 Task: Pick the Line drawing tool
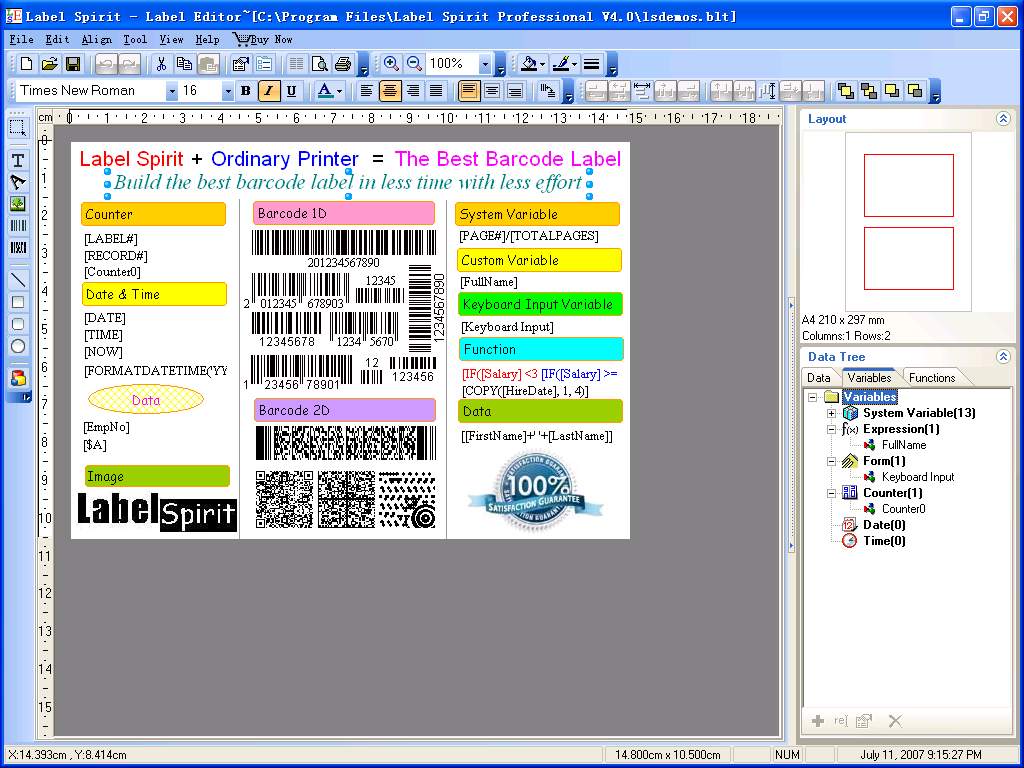tap(18, 280)
